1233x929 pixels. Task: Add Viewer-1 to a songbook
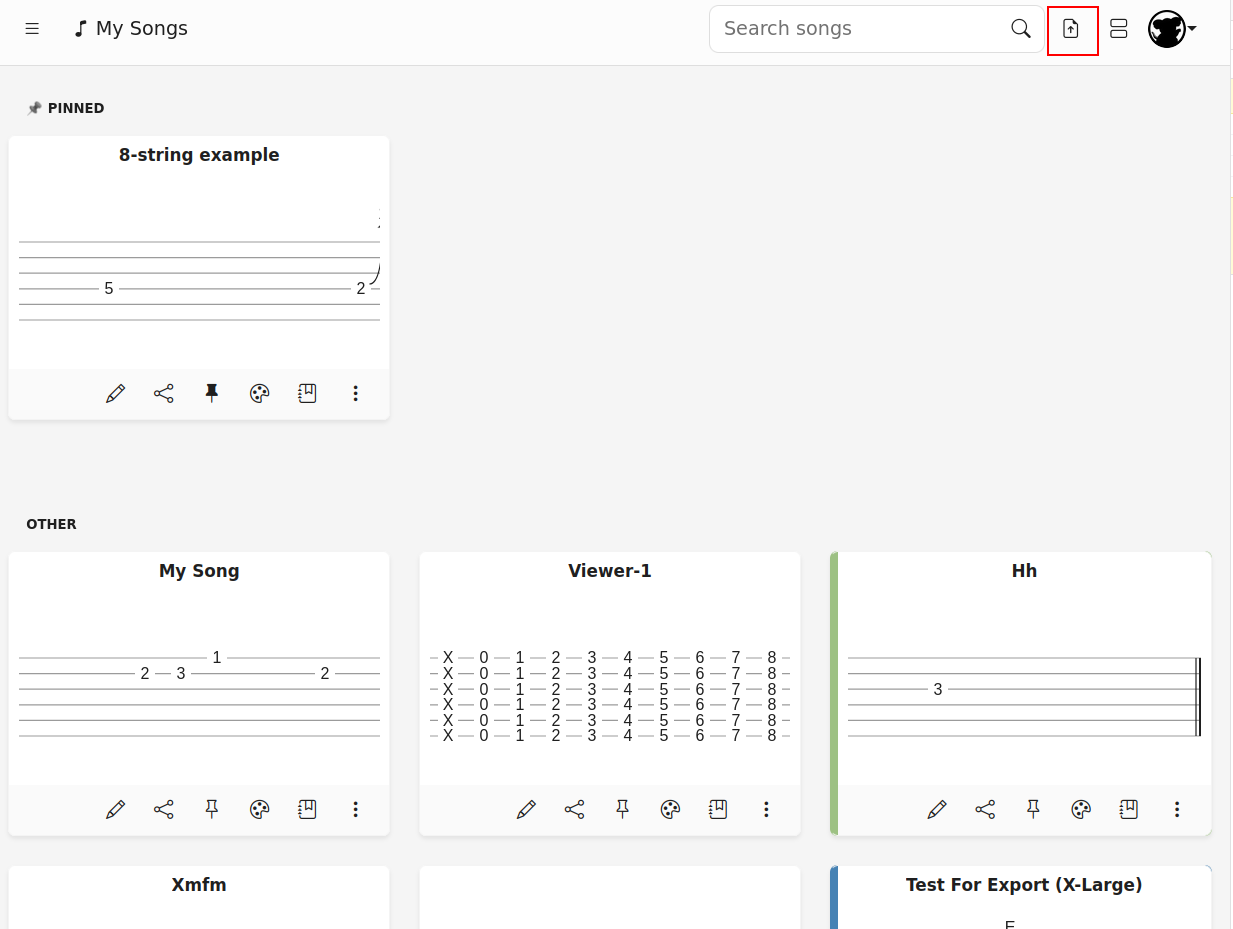click(x=718, y=810)
